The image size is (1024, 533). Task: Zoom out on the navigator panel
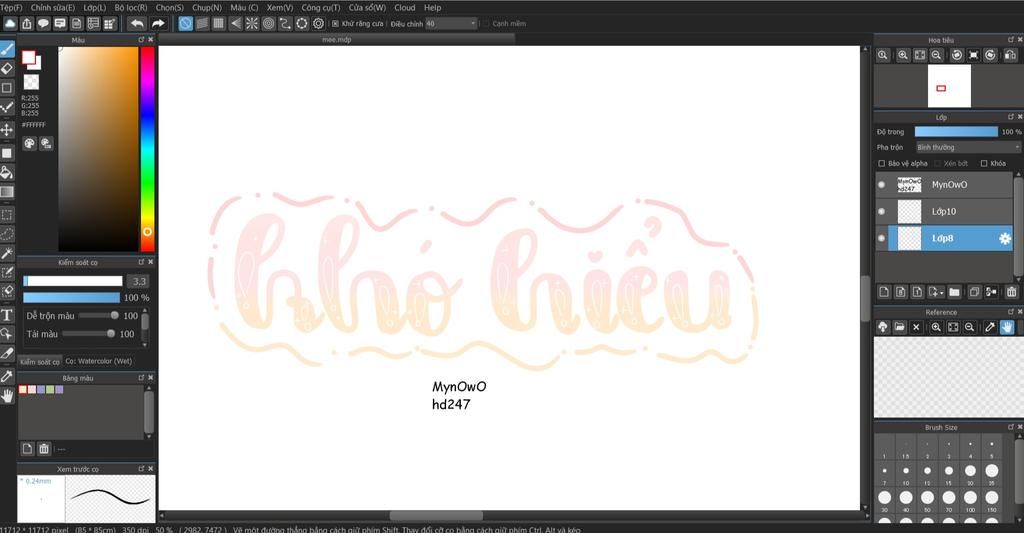point(936,56)
